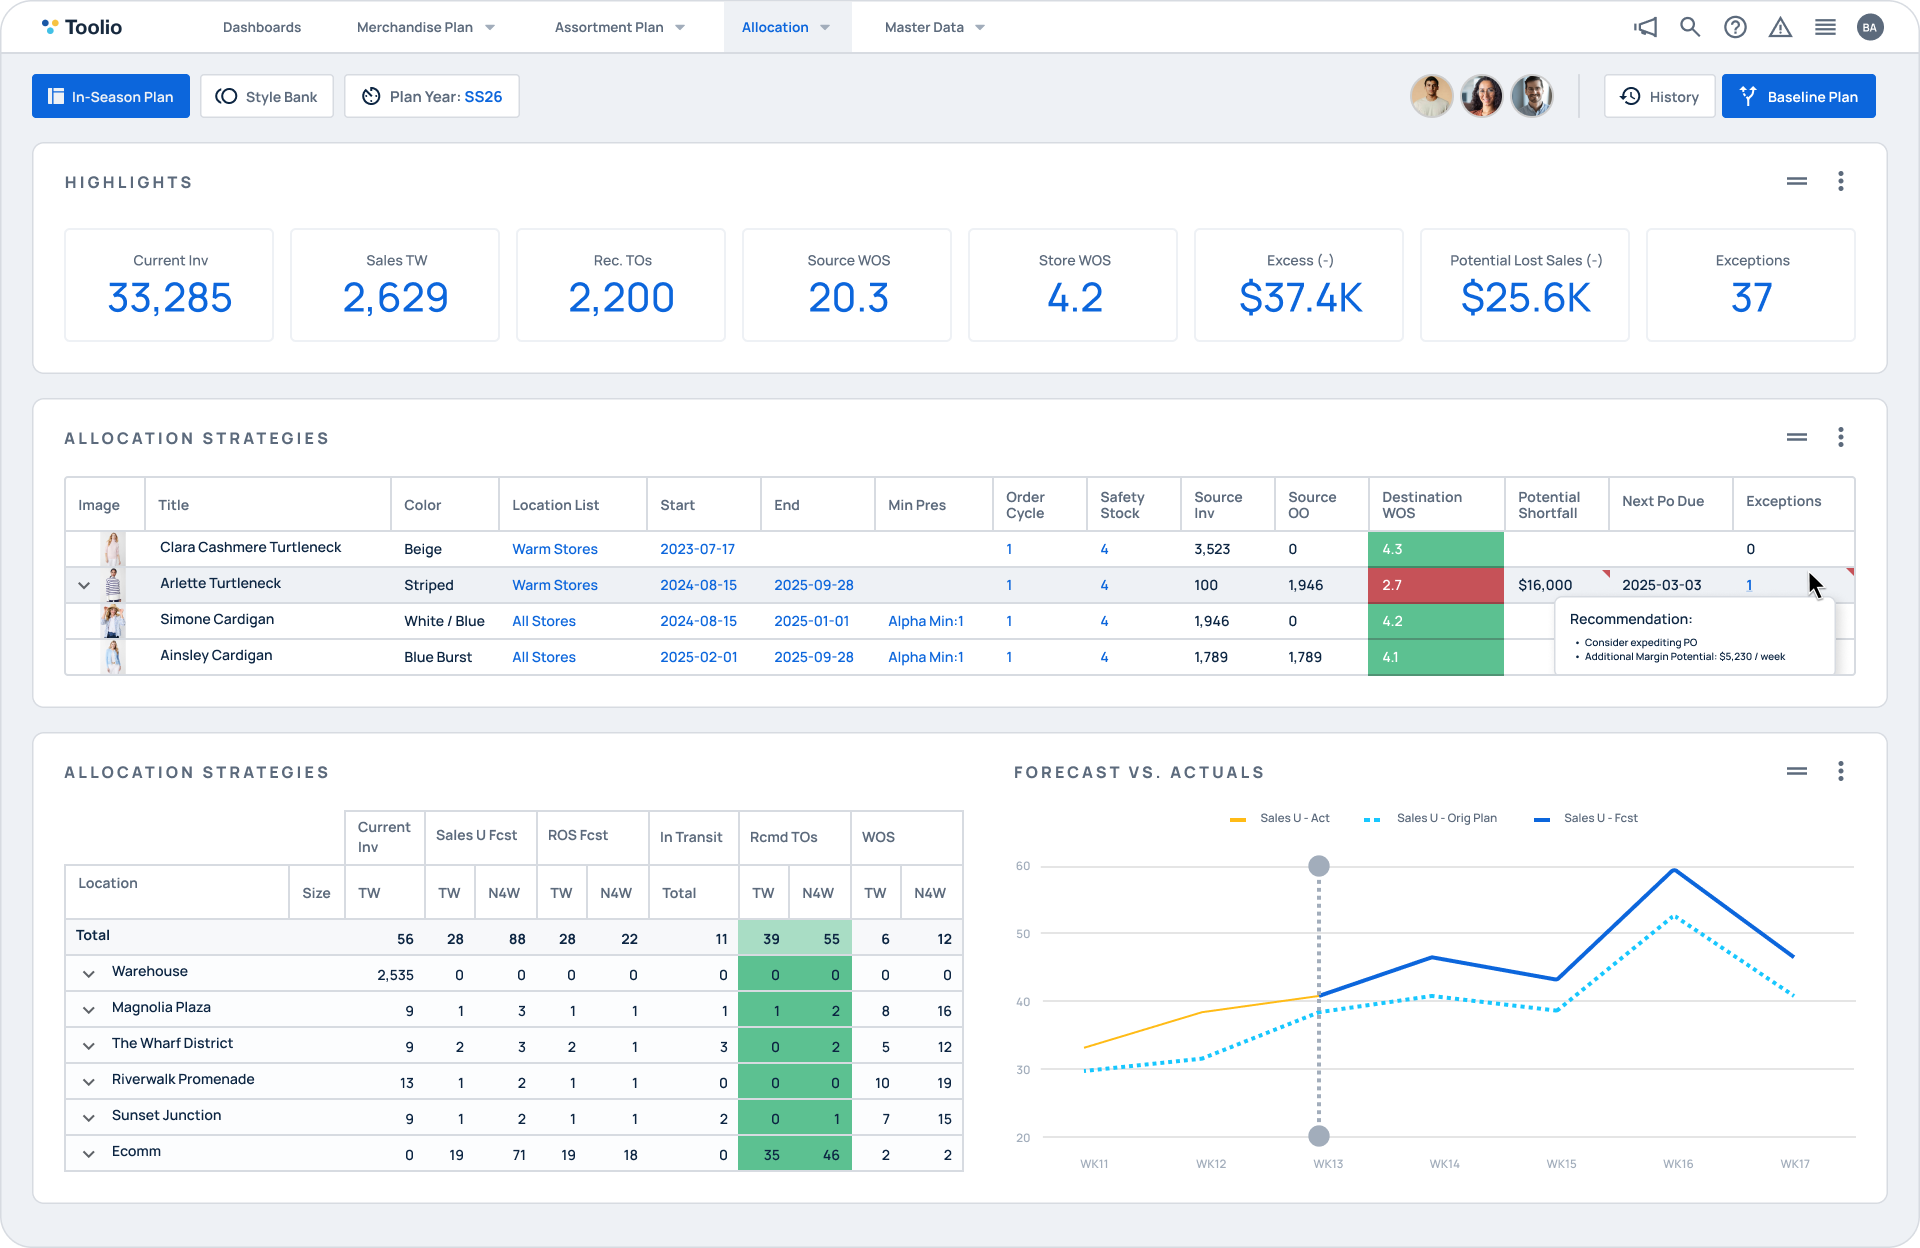Open the kebab menu on Forecast vs Actuals
Viewport: 1920px width, 1248px height.
1841,771
